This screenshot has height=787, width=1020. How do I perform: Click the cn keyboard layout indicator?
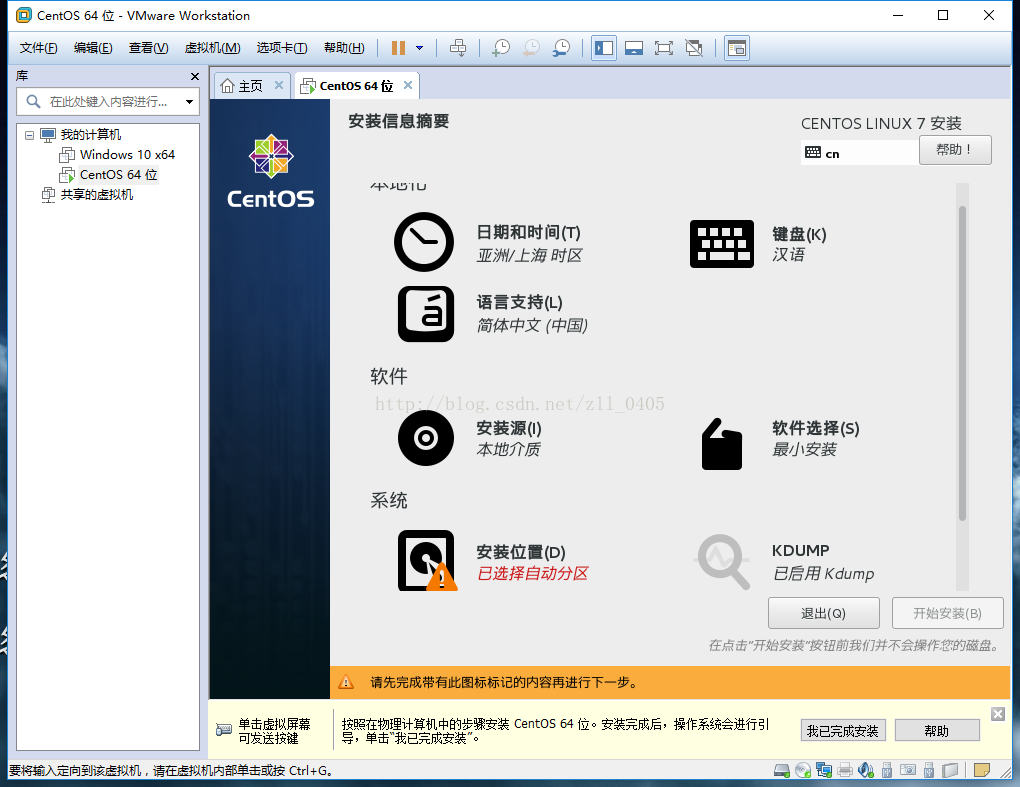pyautogui.click(x=859, y=153)
